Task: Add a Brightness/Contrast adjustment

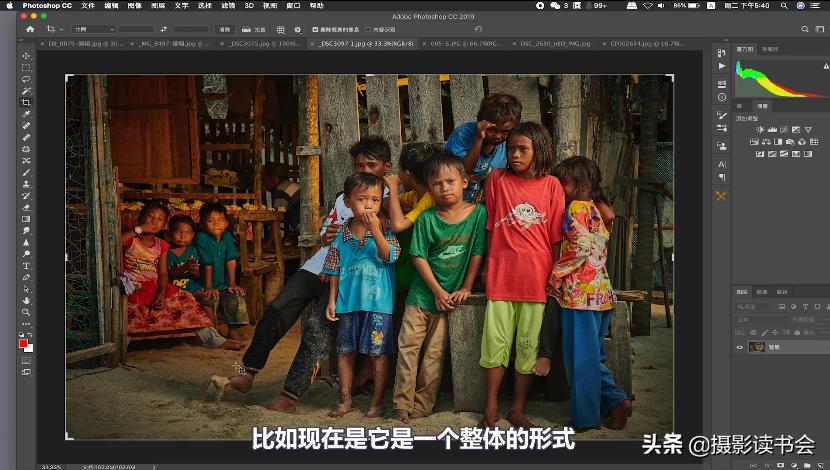Action: click(x=760, y=129)
